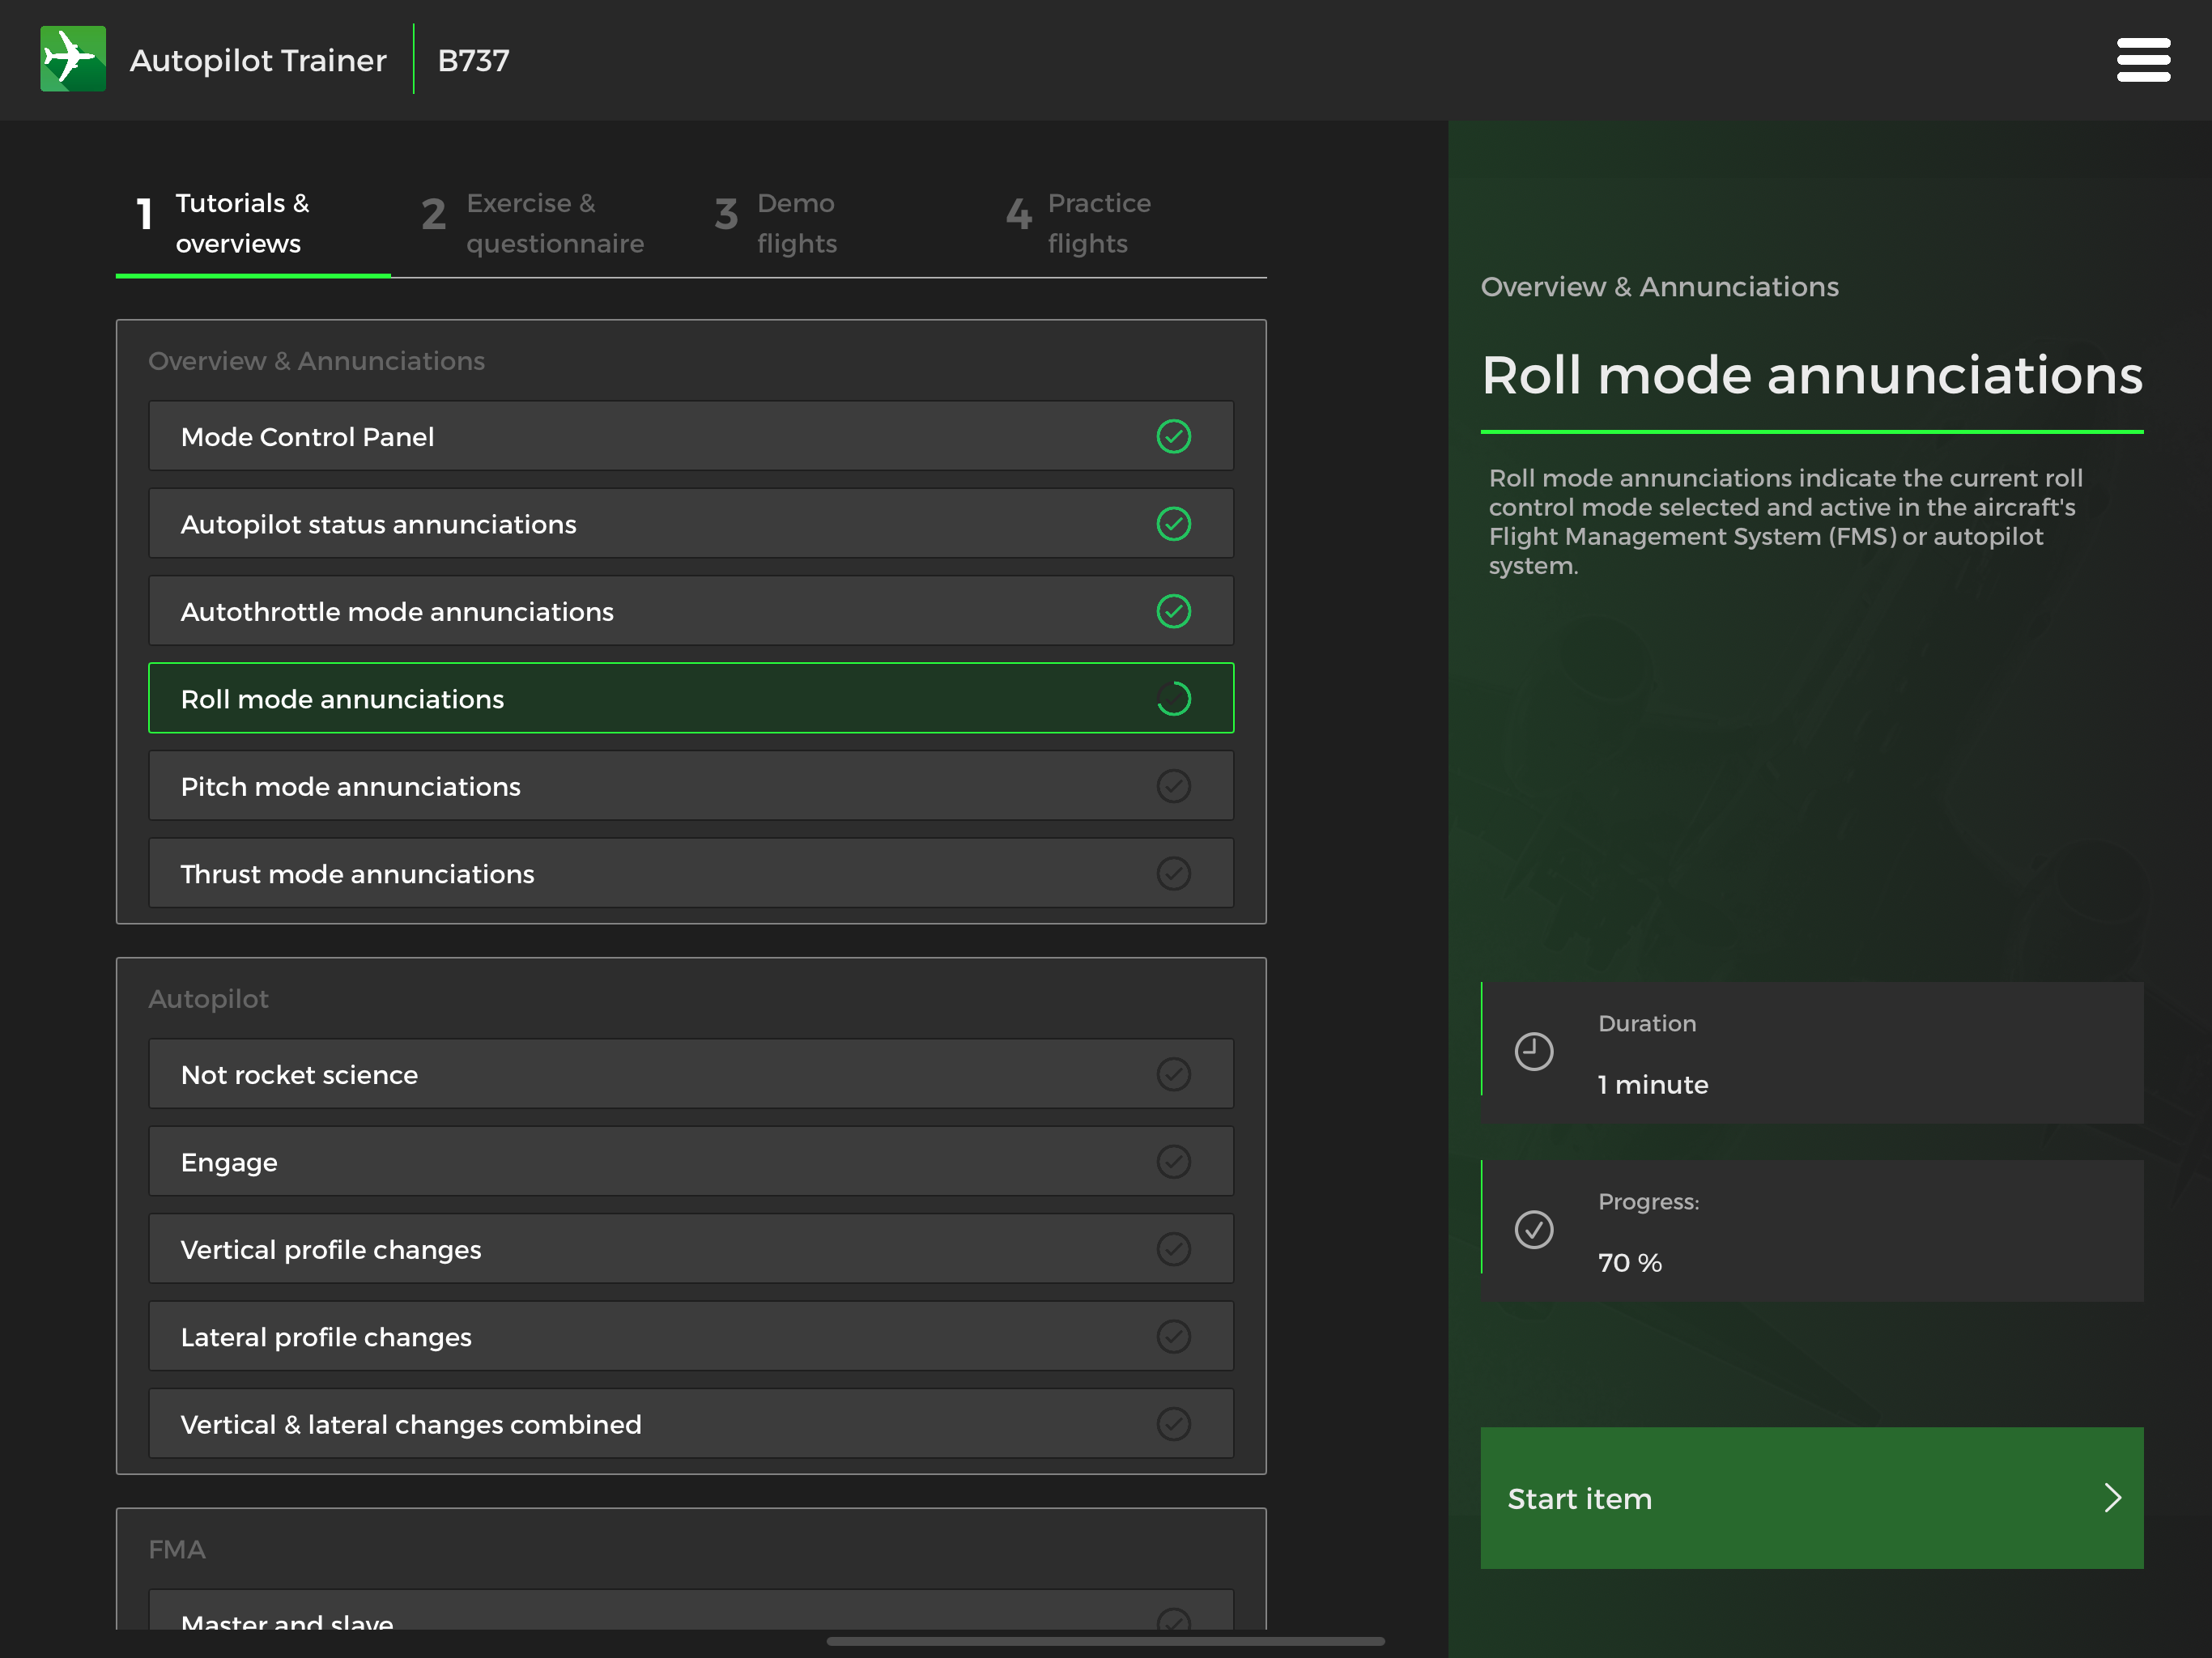Click the Thrust mode annunciations status icon
The height and width of the screenshot is (1658, 2212).
tap(1173, 874)
